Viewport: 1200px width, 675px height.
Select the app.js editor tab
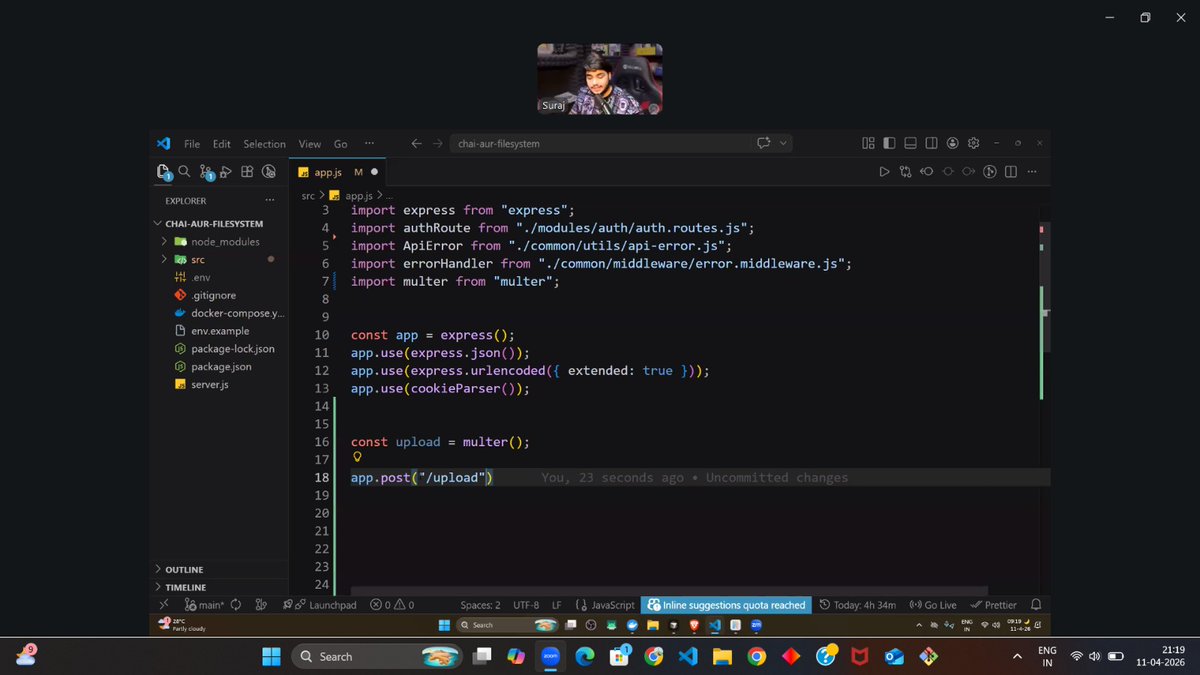pos(328,171)
